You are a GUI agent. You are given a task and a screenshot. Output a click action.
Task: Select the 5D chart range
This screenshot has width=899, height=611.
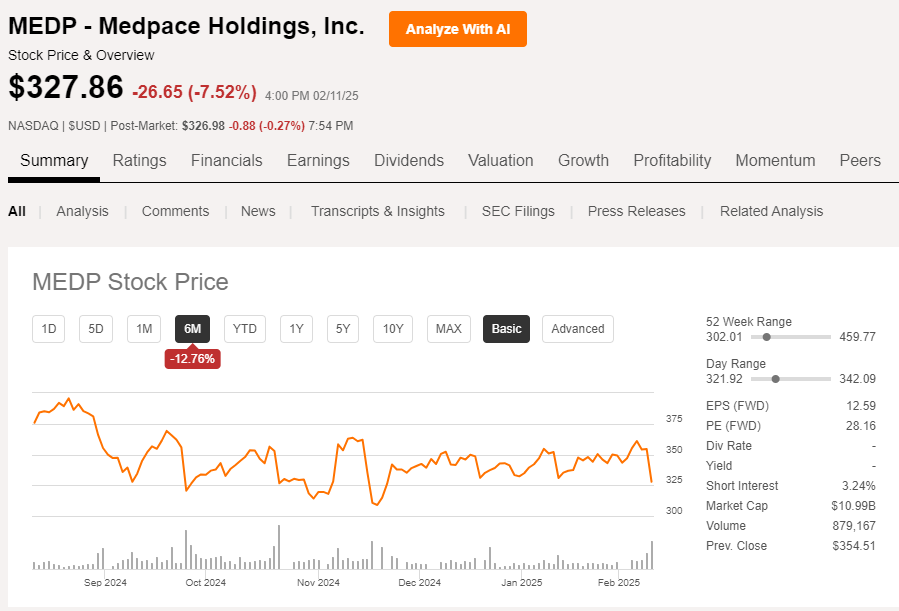(x=96, y=328)
